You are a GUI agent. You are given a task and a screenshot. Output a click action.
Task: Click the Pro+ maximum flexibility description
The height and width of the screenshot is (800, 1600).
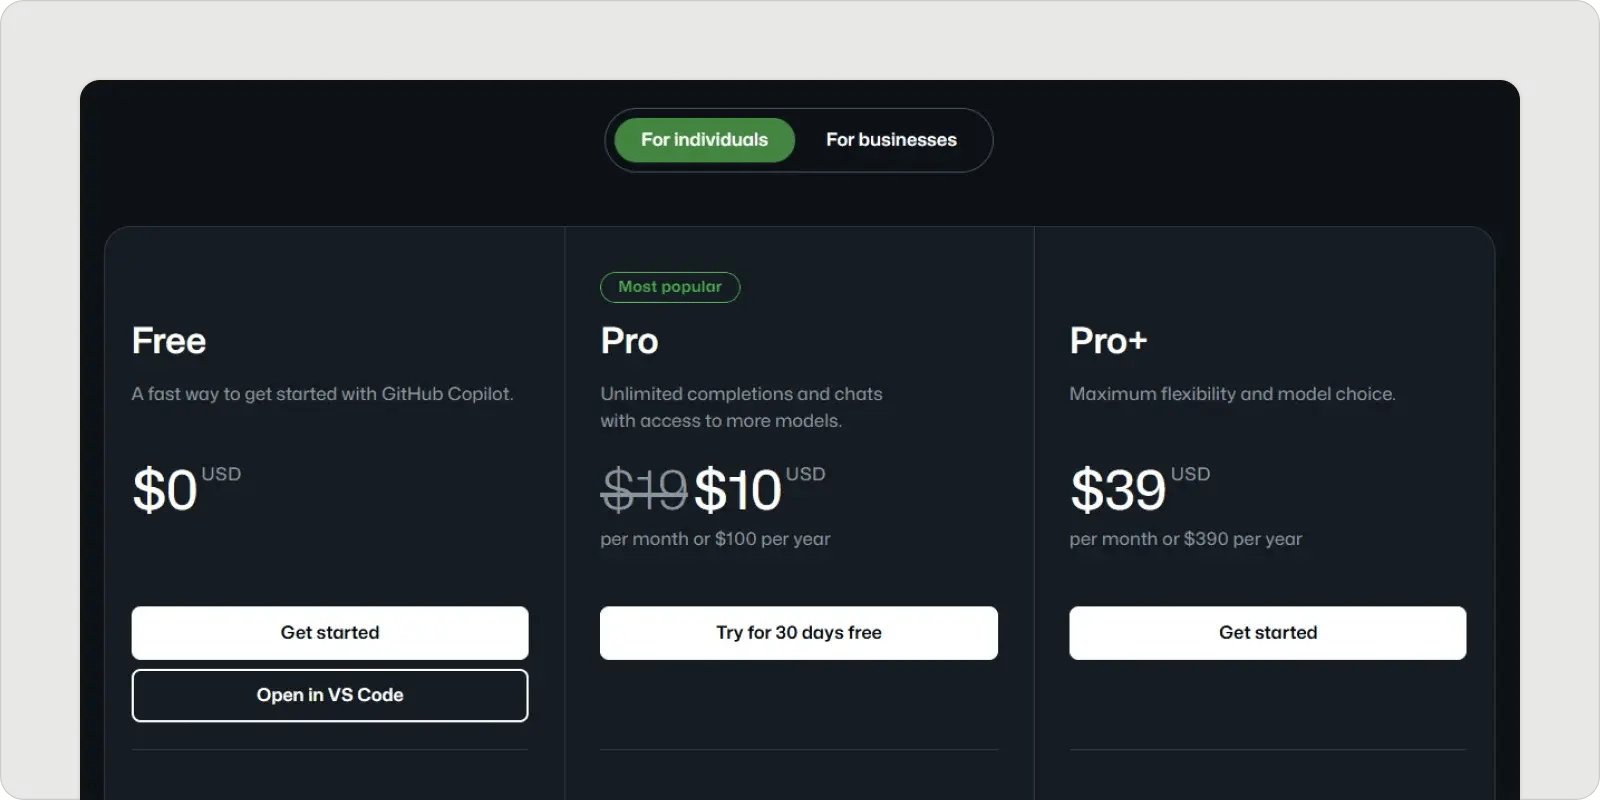[1232, 394]
